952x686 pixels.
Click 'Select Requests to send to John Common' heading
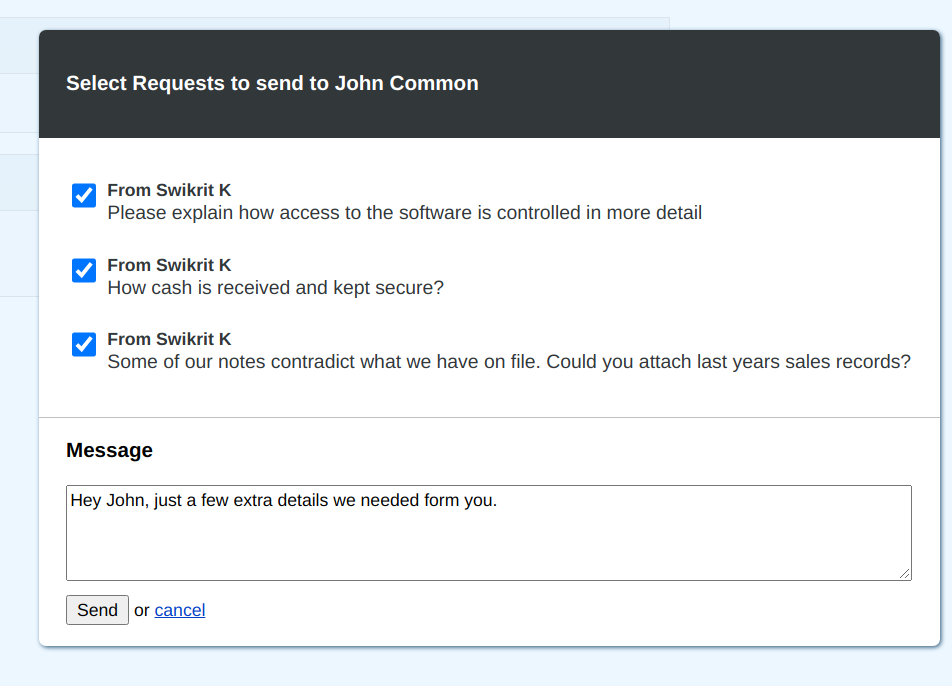point(271,83)
